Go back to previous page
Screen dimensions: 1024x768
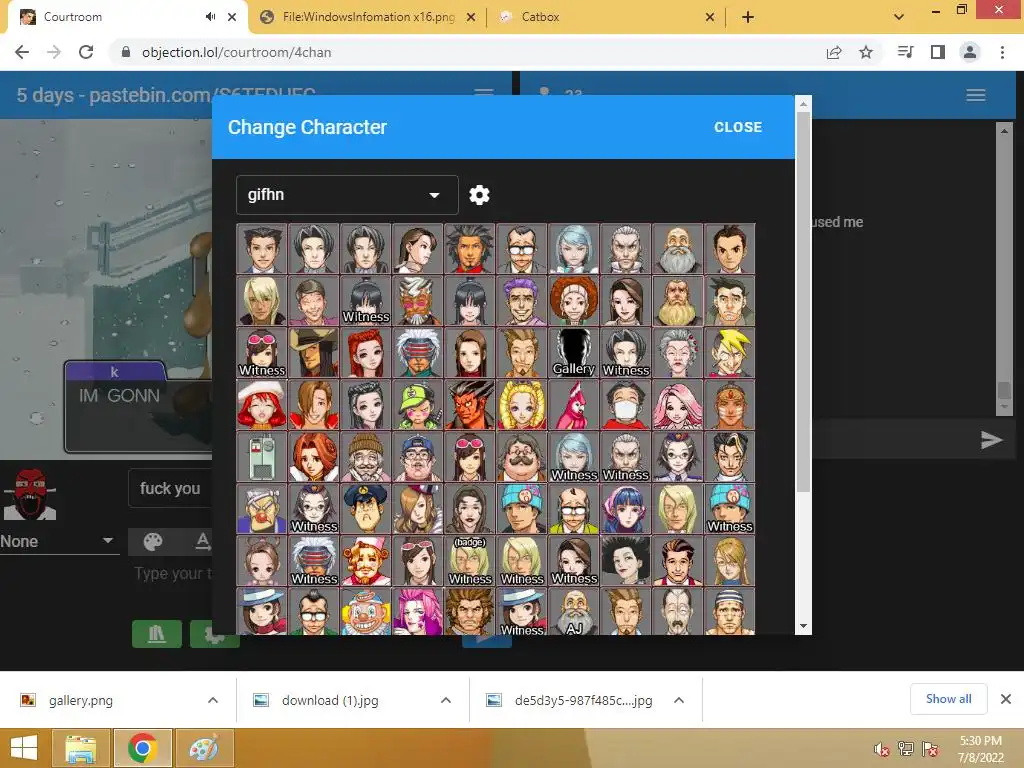[22, 52]
